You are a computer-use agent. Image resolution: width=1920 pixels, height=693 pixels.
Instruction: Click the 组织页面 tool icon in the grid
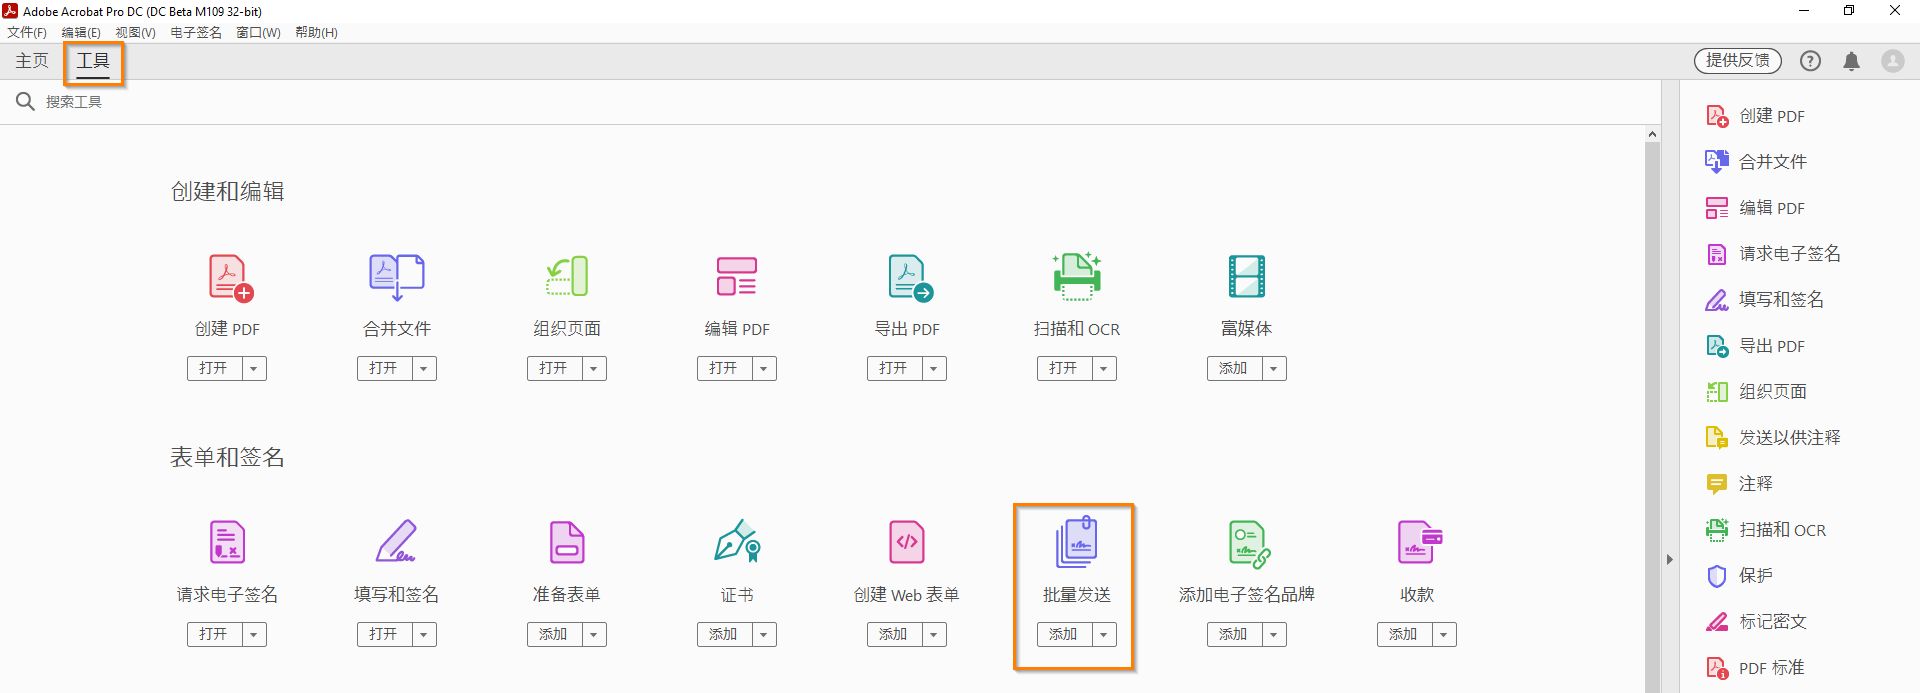coord(567,277)
